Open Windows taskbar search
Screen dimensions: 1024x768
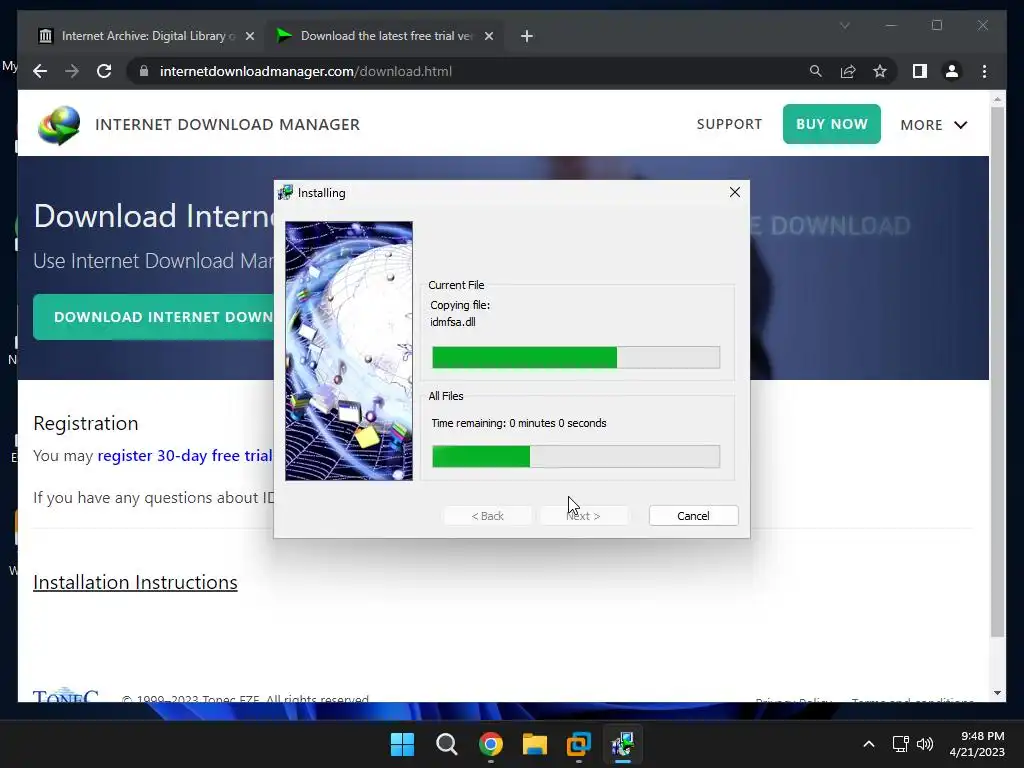tap(447, 744)
